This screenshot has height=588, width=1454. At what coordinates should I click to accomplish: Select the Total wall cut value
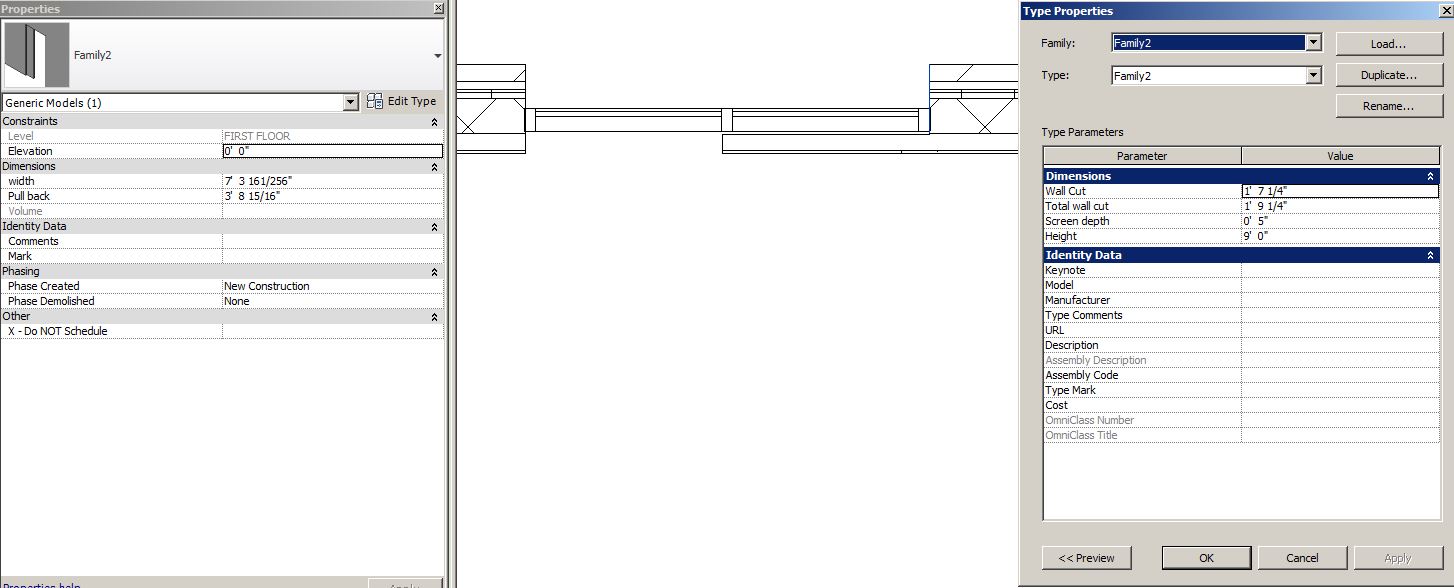pyautogui.click(x=1340, y=206)
